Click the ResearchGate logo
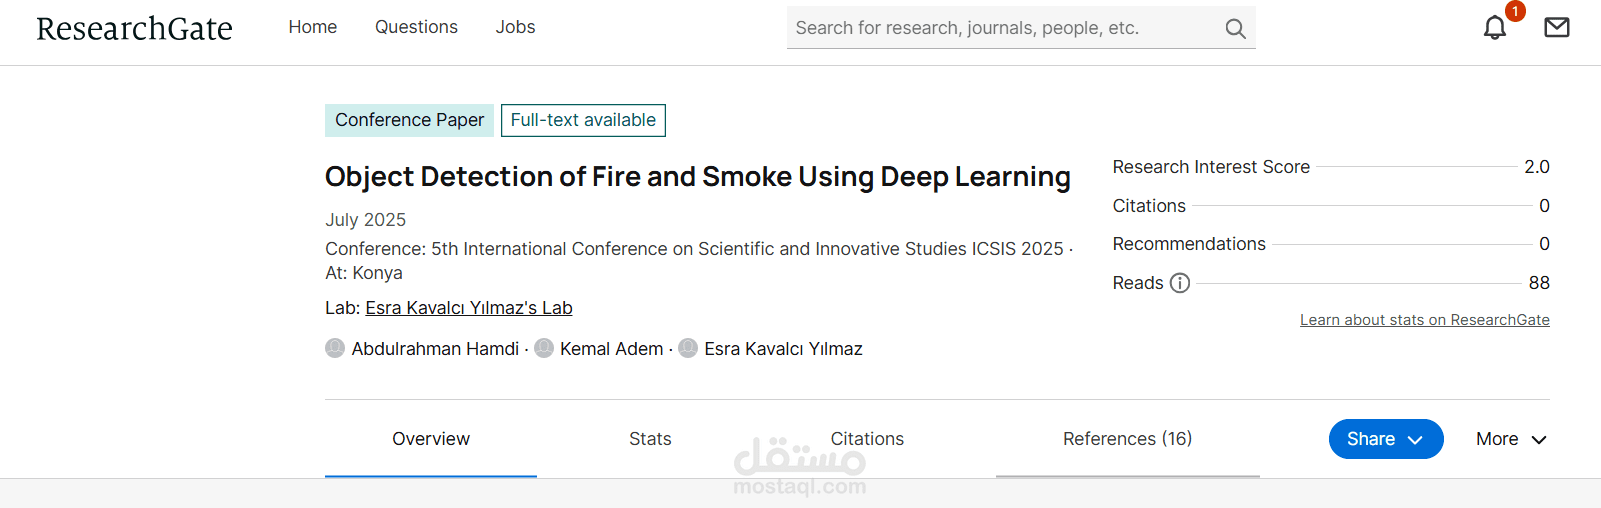The image size is (1601, 508). [x=134, y=28]
